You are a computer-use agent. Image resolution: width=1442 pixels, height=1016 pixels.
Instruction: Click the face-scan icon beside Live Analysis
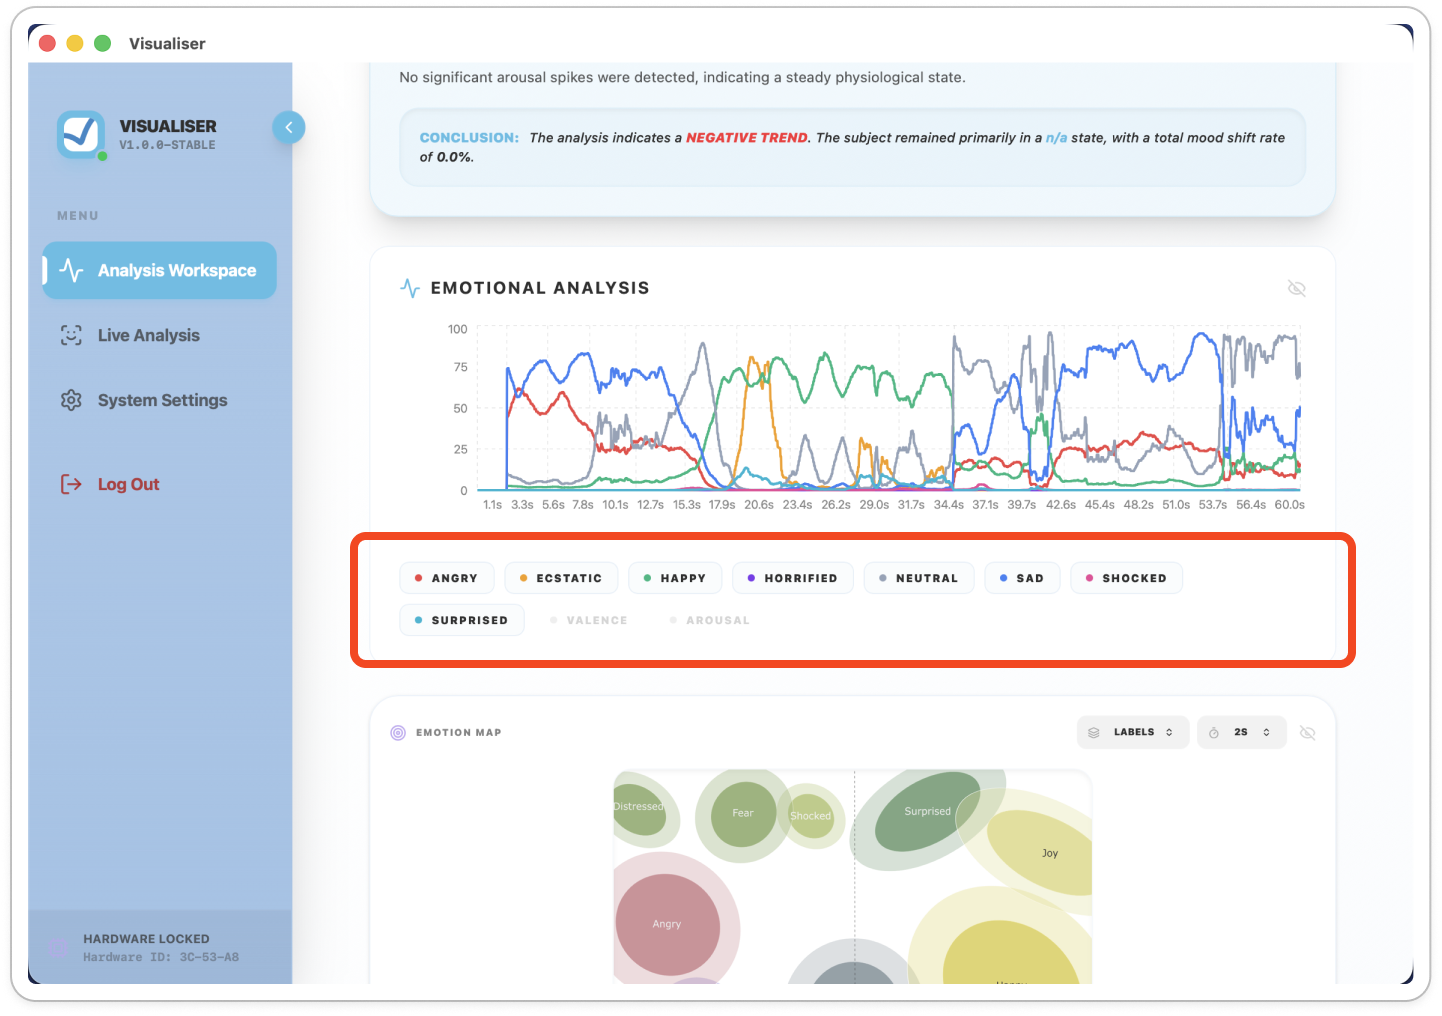[71, 335]
